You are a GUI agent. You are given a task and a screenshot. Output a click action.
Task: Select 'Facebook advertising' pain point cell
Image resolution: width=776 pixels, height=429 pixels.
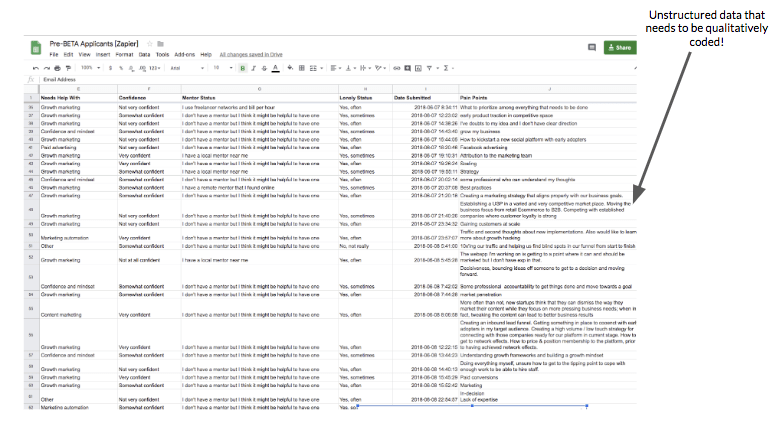547,147
